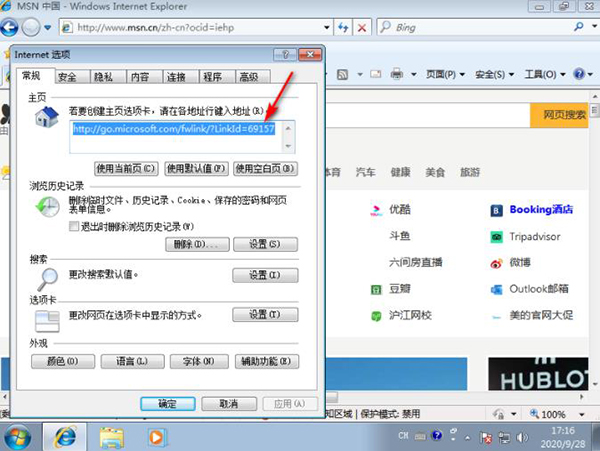Click the Print toolbar icon
The height and width of the screenshot is (451, 600).
tap(397, 73)
